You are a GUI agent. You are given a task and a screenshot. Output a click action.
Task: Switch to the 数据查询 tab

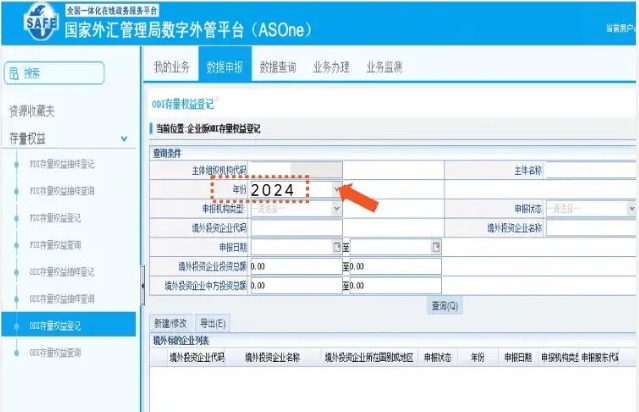coord(278,67)
